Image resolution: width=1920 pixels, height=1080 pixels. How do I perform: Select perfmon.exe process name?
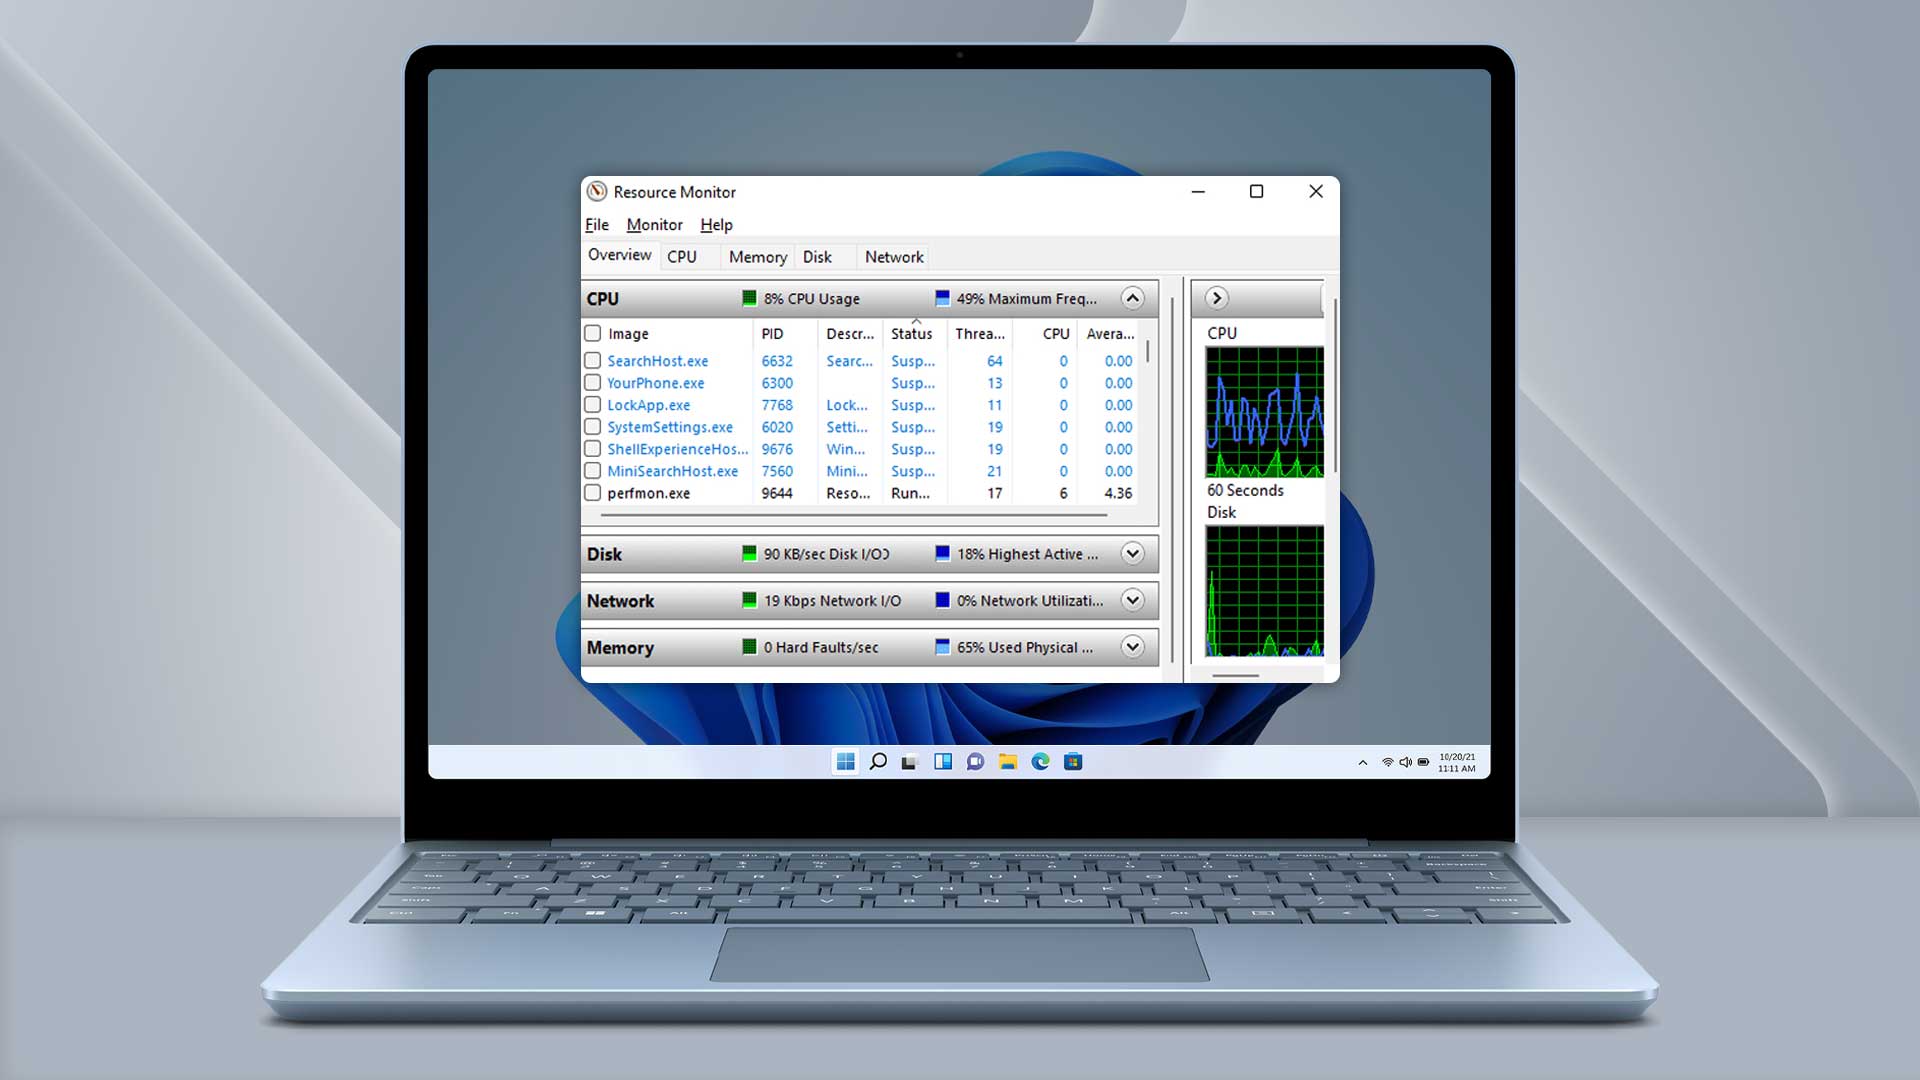[648, 493]
